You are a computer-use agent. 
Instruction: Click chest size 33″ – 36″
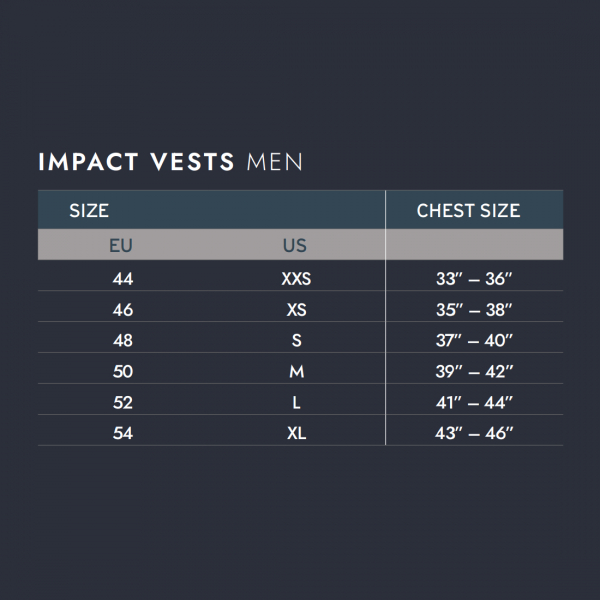tap(474, 279)
